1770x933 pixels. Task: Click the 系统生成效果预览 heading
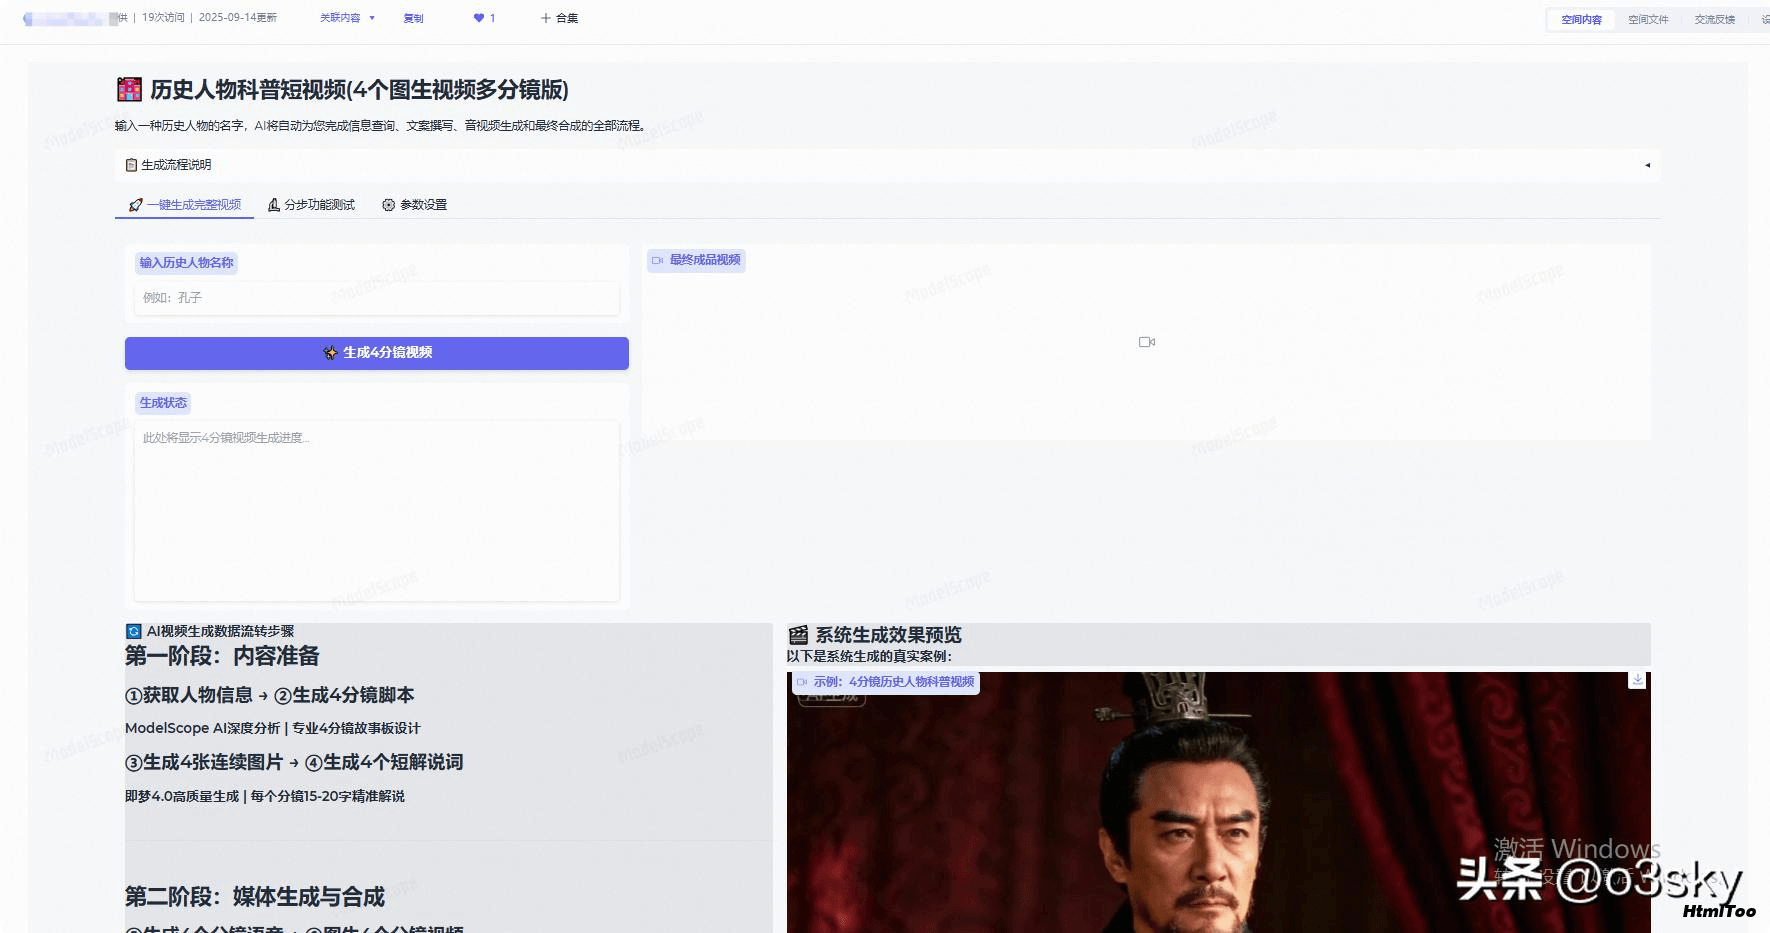pos(888,635)
